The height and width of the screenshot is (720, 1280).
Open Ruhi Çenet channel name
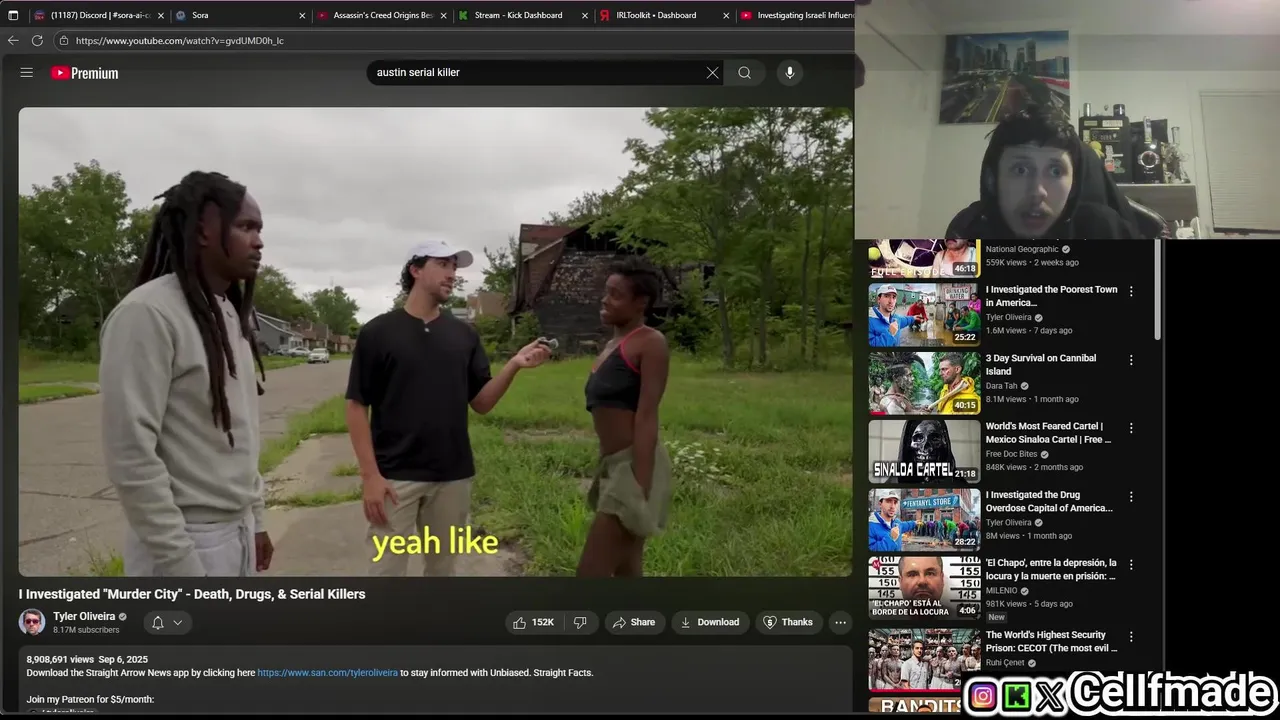point(1003,662)
